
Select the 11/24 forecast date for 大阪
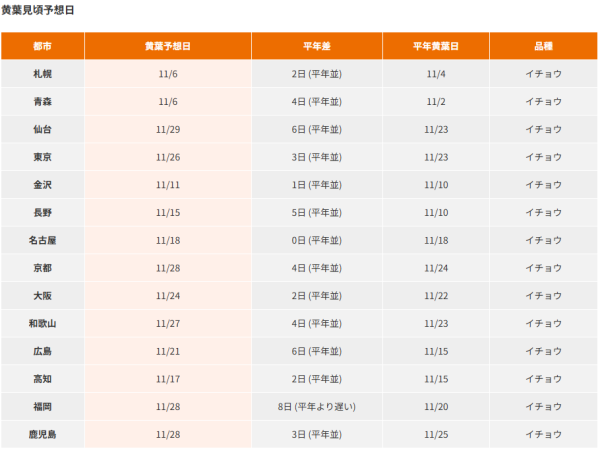click(x=167, y=296)
